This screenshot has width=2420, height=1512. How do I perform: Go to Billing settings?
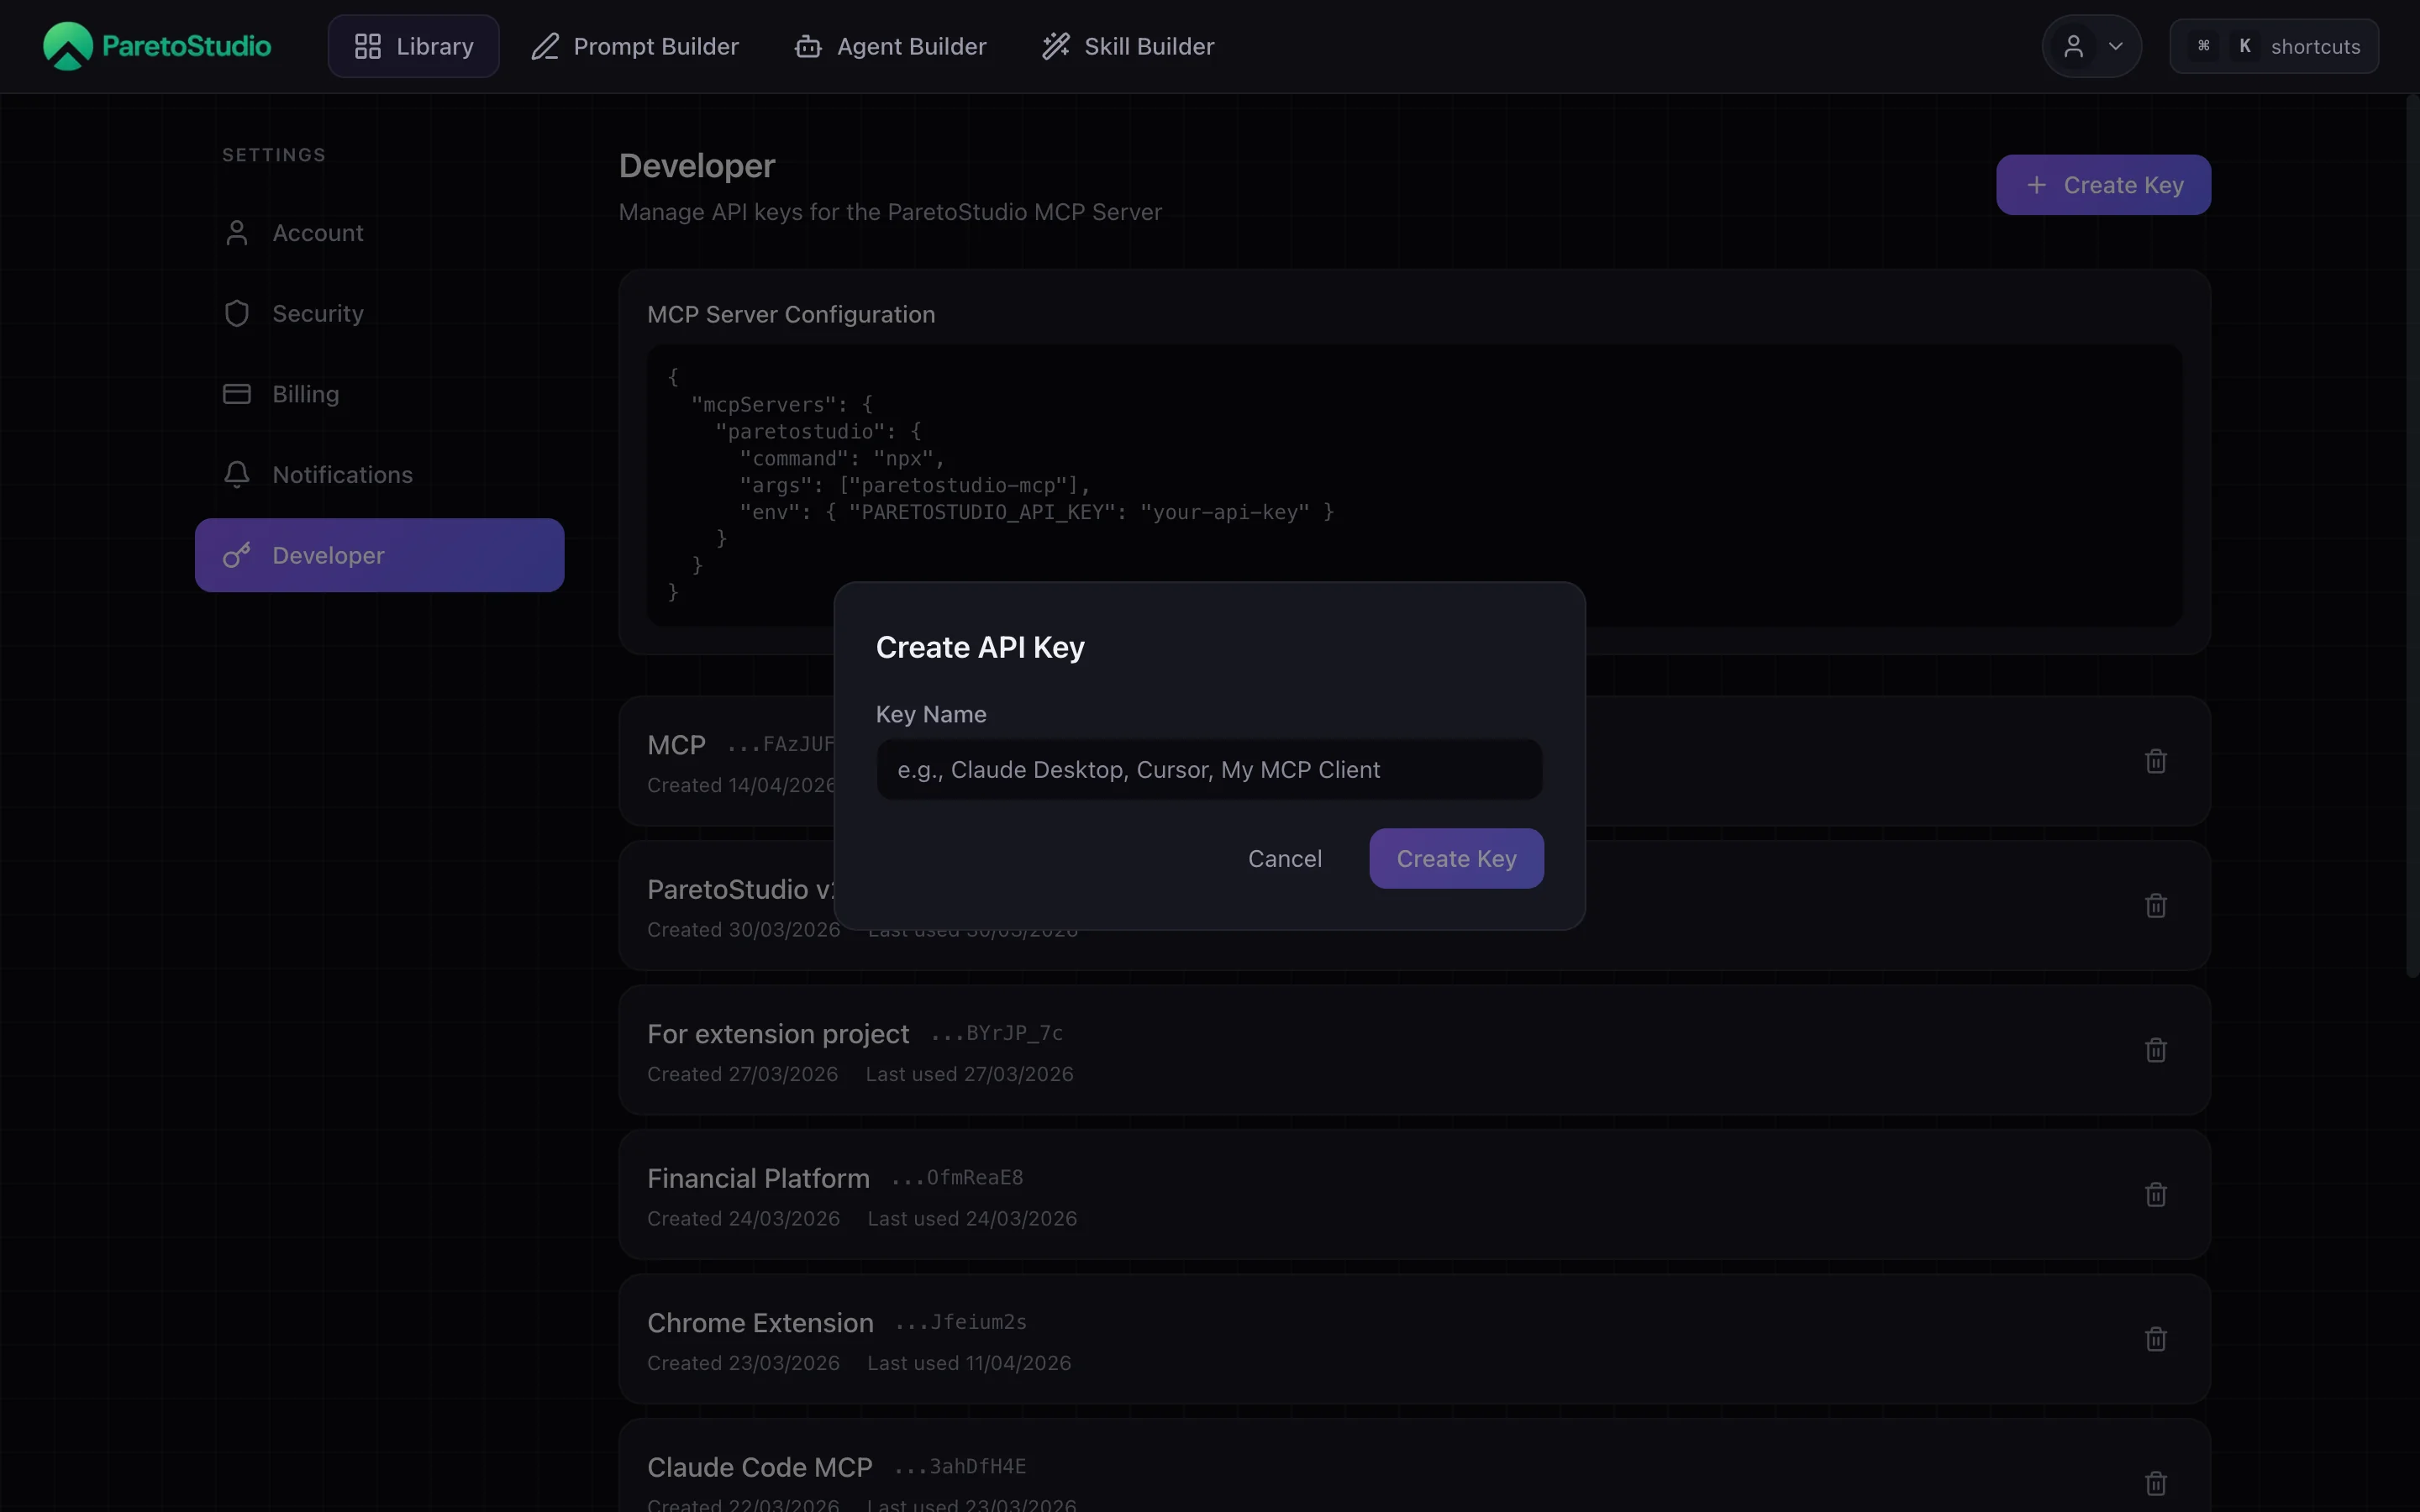point(379,394)
